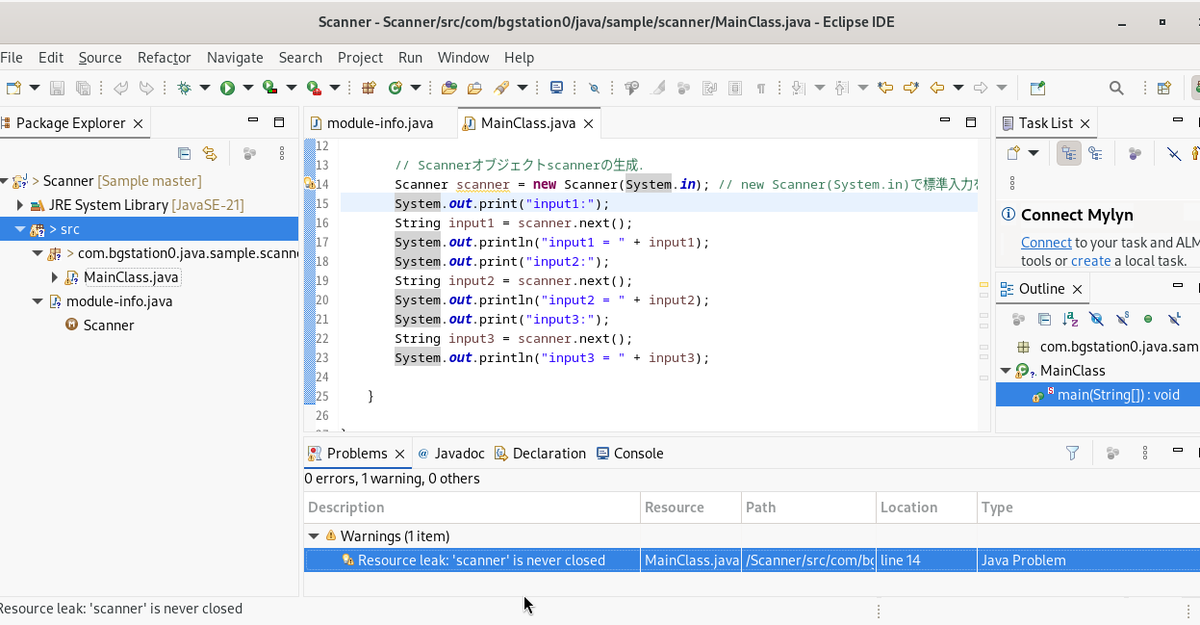Image resolution: width=1200 pixels, height=625 pixels.
Task: Collapse Warnings (1 item) group
Action: point(314,536)
